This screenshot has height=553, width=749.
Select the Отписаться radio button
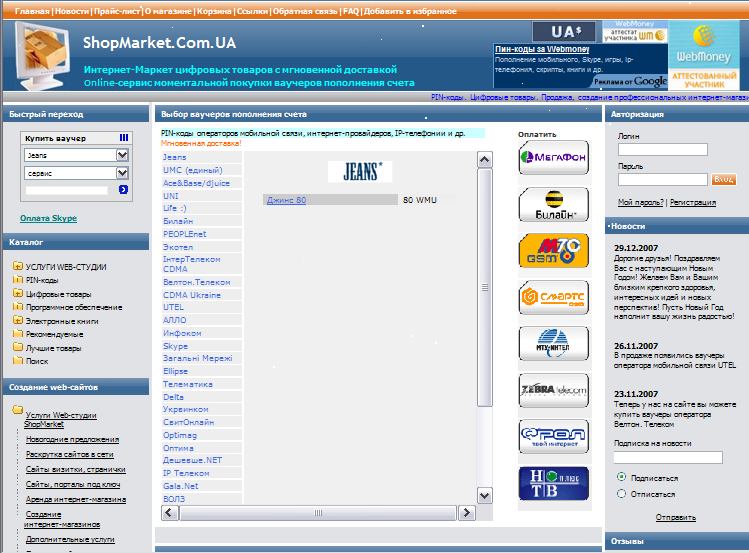(622, 493)
